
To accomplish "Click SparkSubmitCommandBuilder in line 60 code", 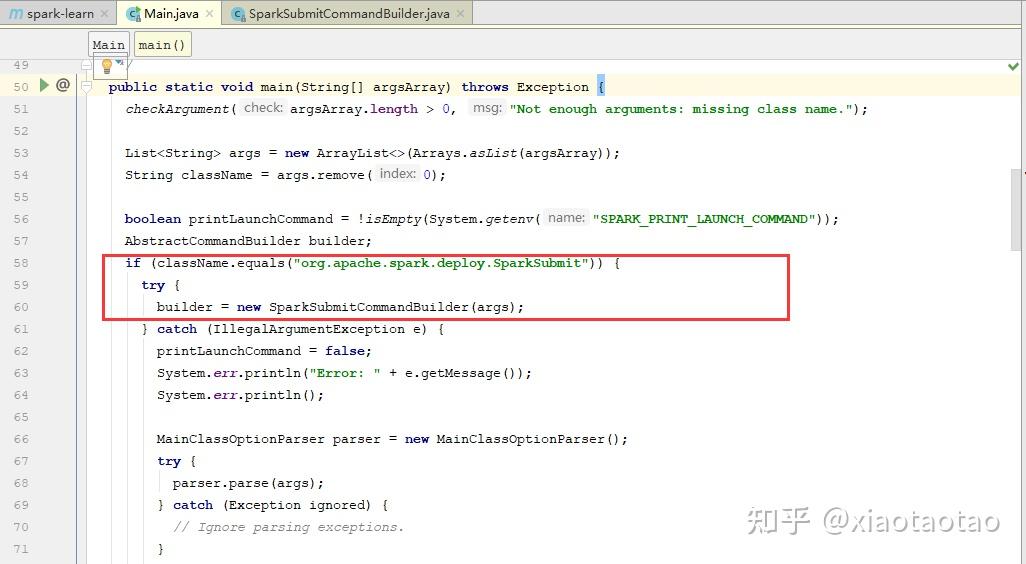I will pos(368,307).
